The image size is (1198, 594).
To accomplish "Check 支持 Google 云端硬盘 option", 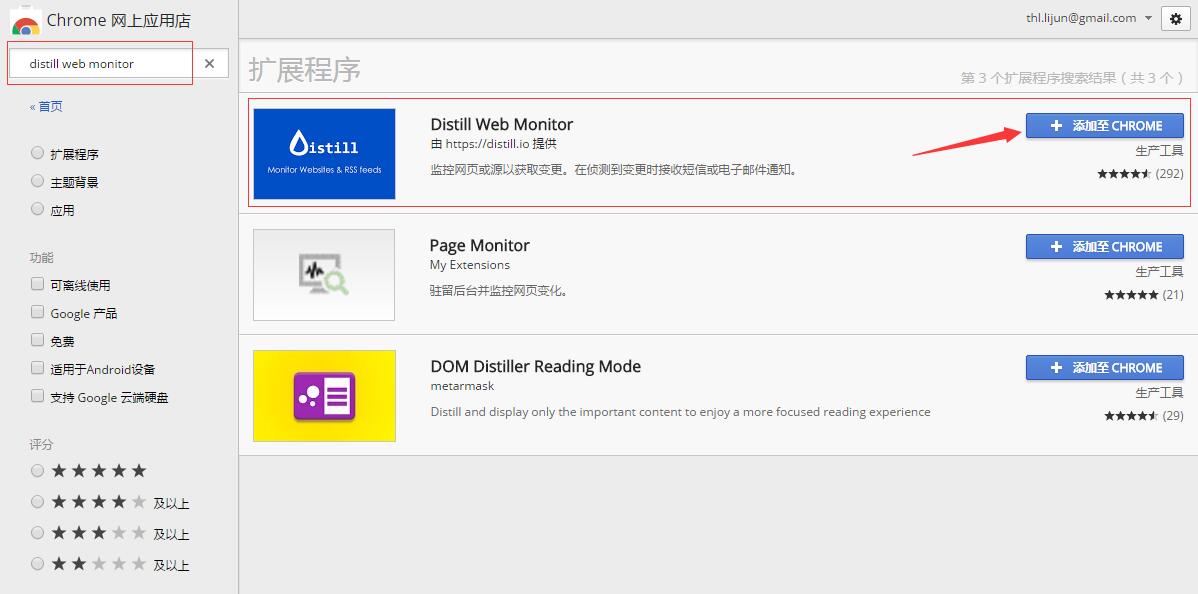I will 37,396.
